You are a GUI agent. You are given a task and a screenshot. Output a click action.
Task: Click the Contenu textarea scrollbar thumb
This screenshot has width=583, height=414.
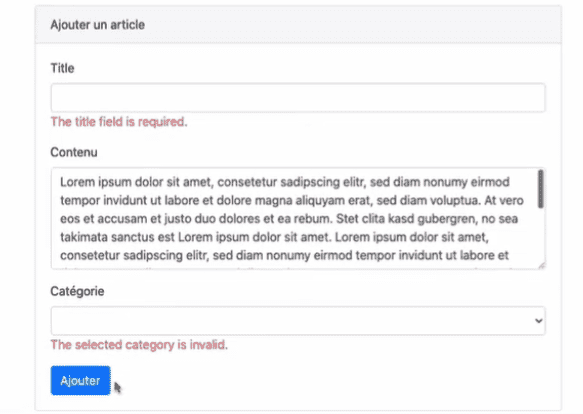click(541, 189)
